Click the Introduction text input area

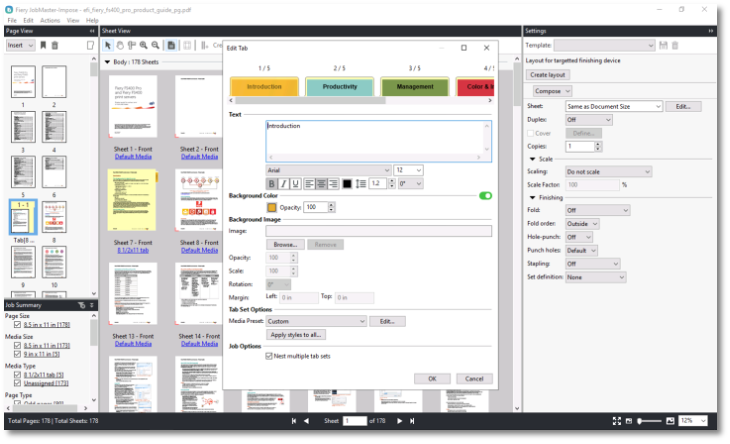pos(378,140)
